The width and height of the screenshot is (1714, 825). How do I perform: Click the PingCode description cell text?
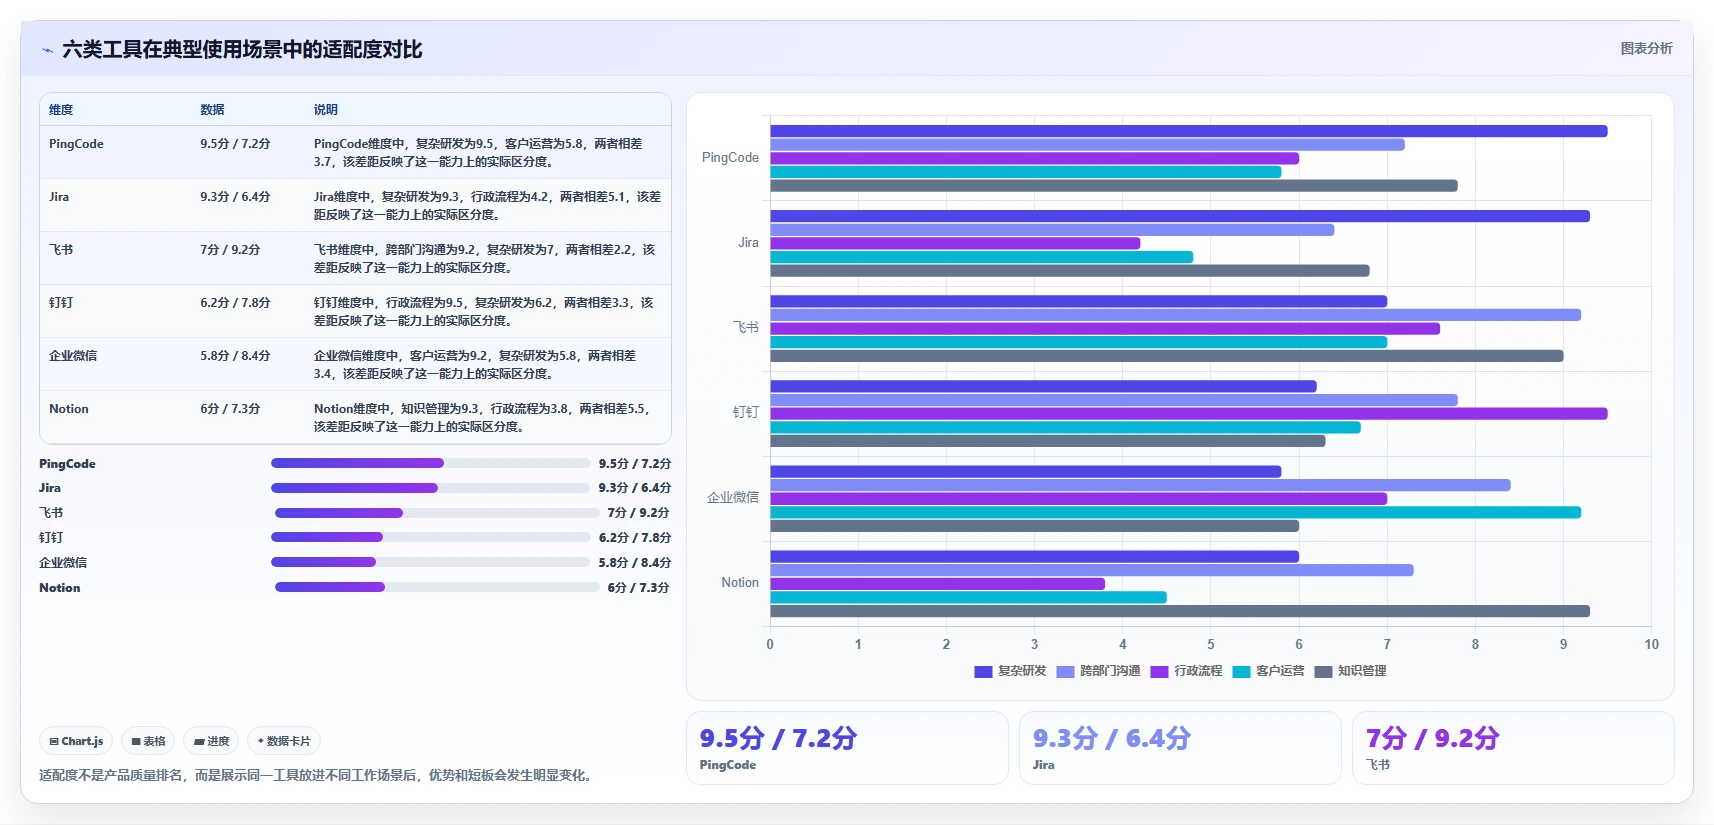pyautogui.click(x=478, y=153)
